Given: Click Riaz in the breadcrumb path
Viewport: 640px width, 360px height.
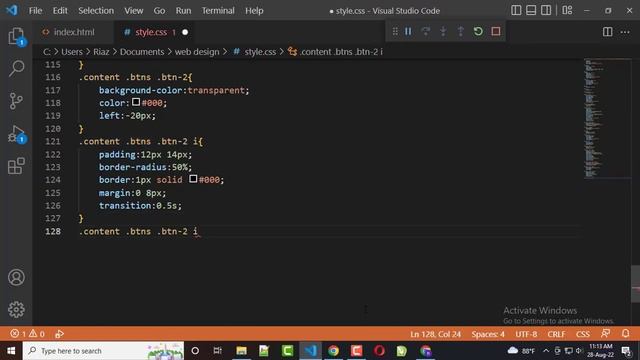Looking at the screenshot, I should (101, 52).
